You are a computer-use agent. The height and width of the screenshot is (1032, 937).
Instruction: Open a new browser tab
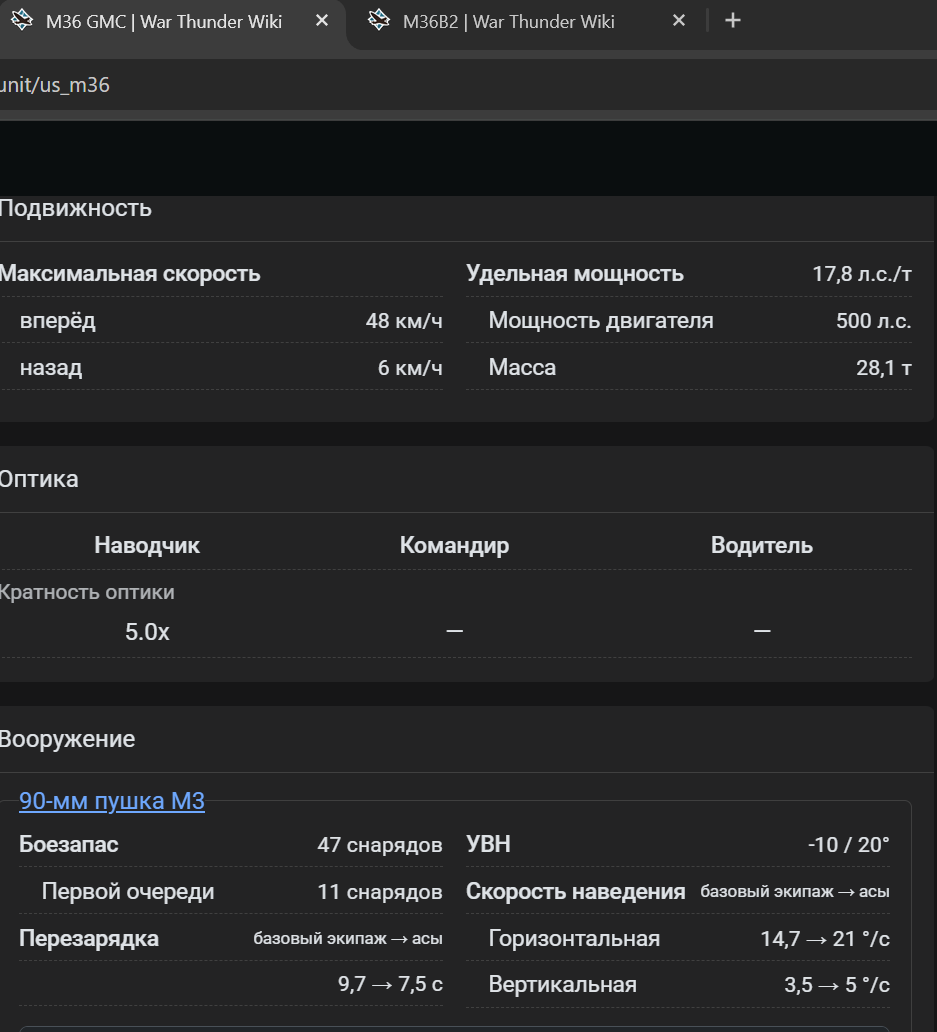(x=732, y=21)
